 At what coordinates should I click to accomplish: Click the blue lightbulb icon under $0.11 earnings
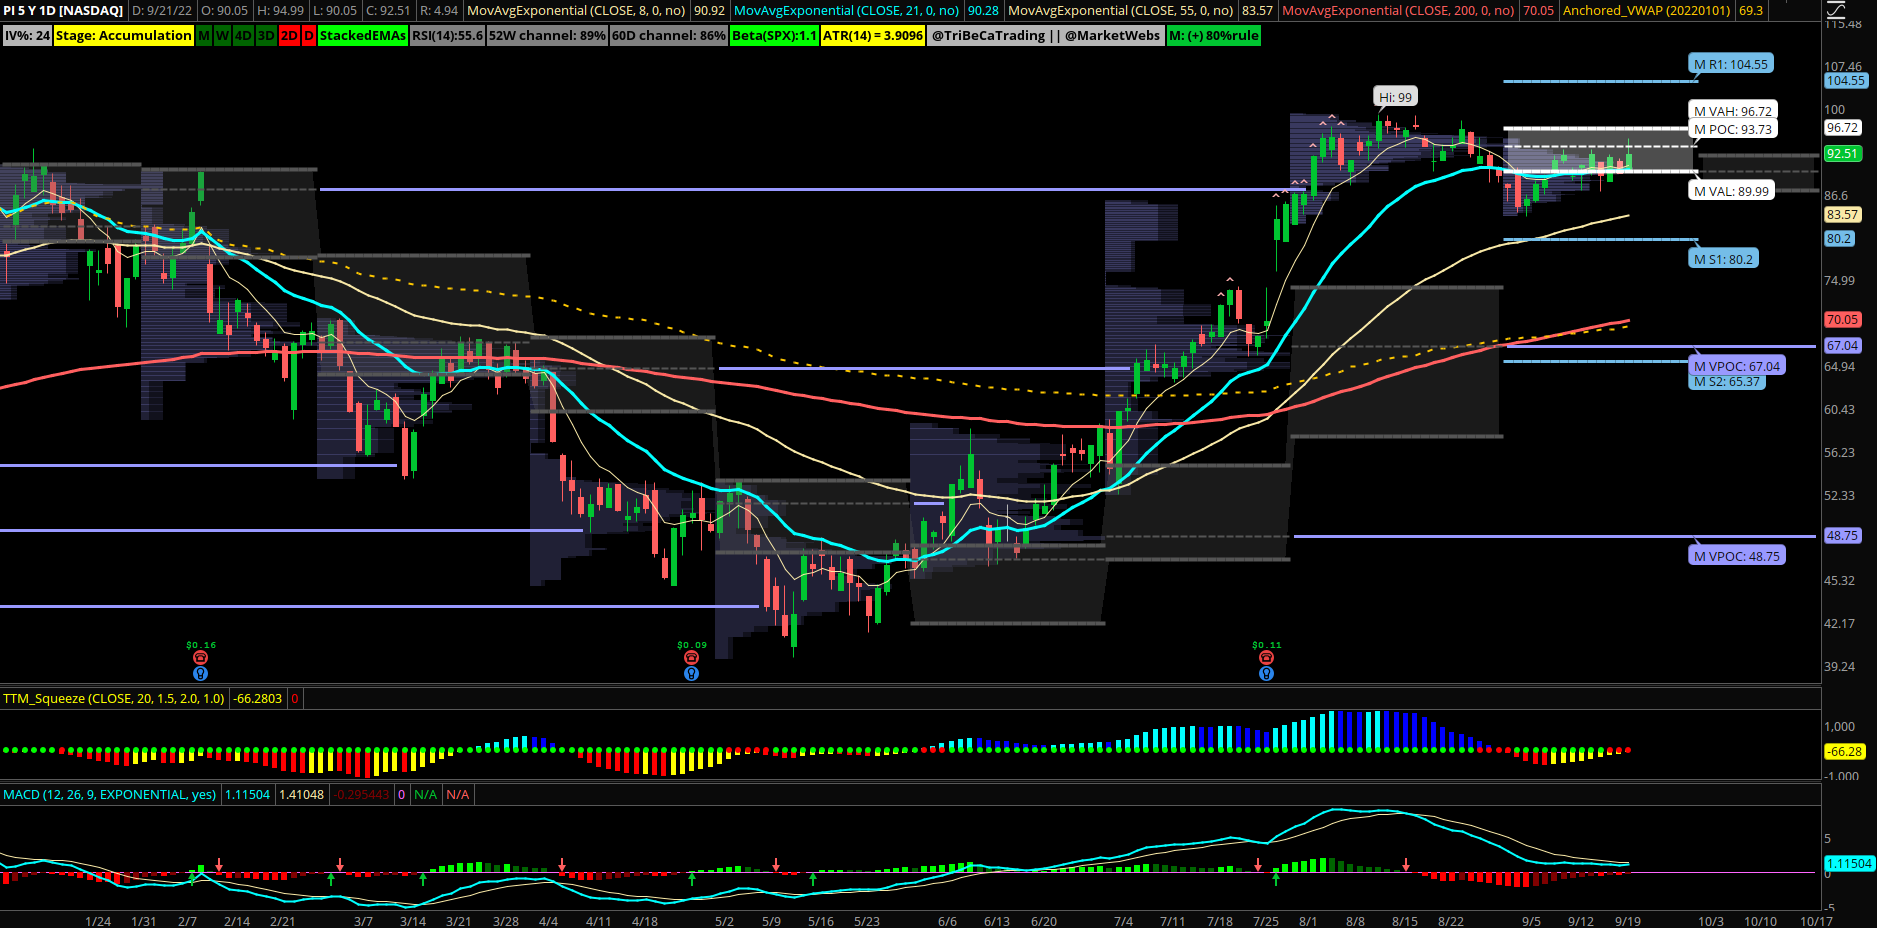click(x=1266, y=674)
